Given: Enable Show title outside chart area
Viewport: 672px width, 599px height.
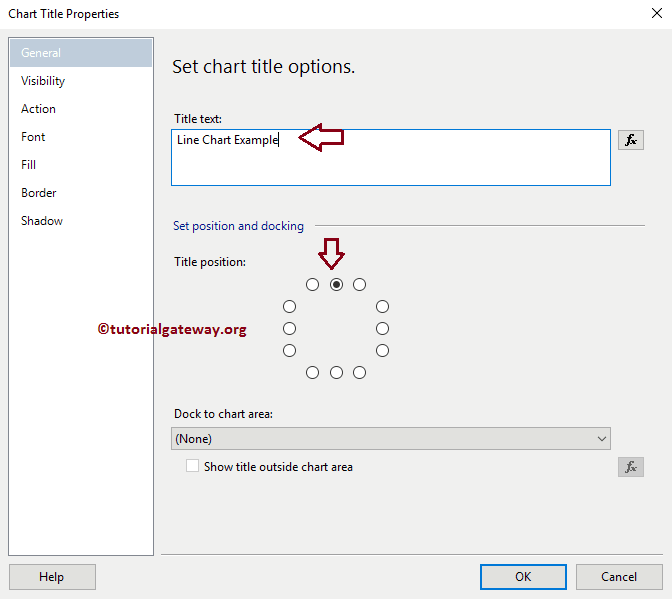Looking at the screenshot, I should (x=193, y=466).
